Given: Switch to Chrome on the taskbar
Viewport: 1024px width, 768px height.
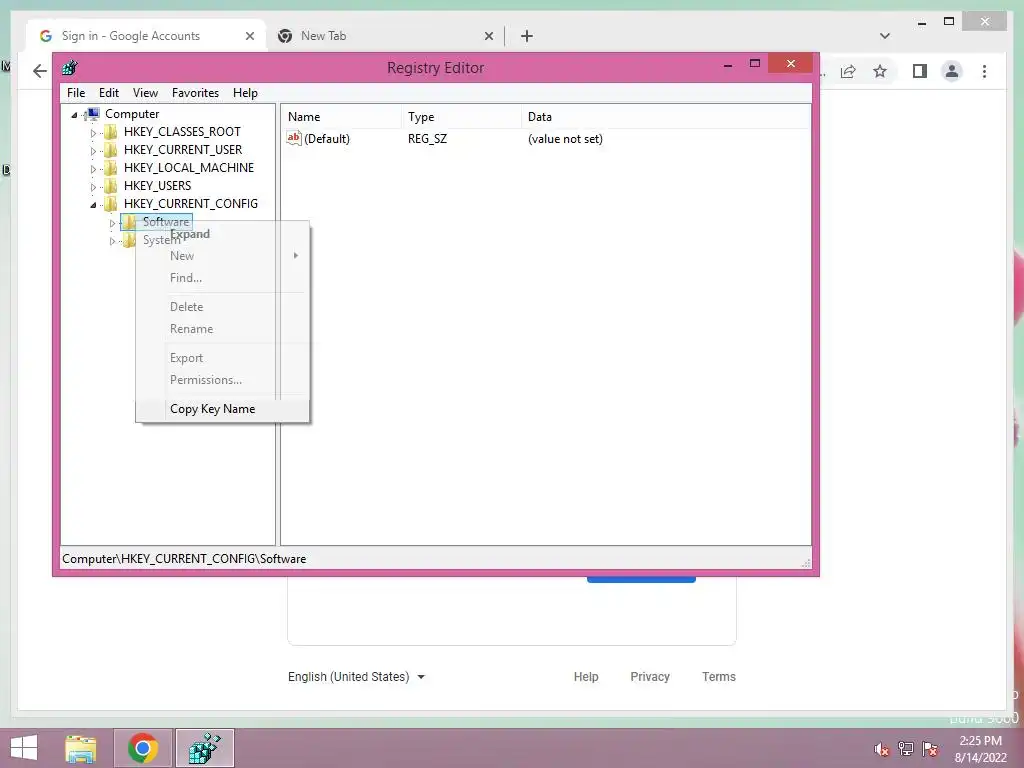Looking at the screenshot, I should click(143, 748).
